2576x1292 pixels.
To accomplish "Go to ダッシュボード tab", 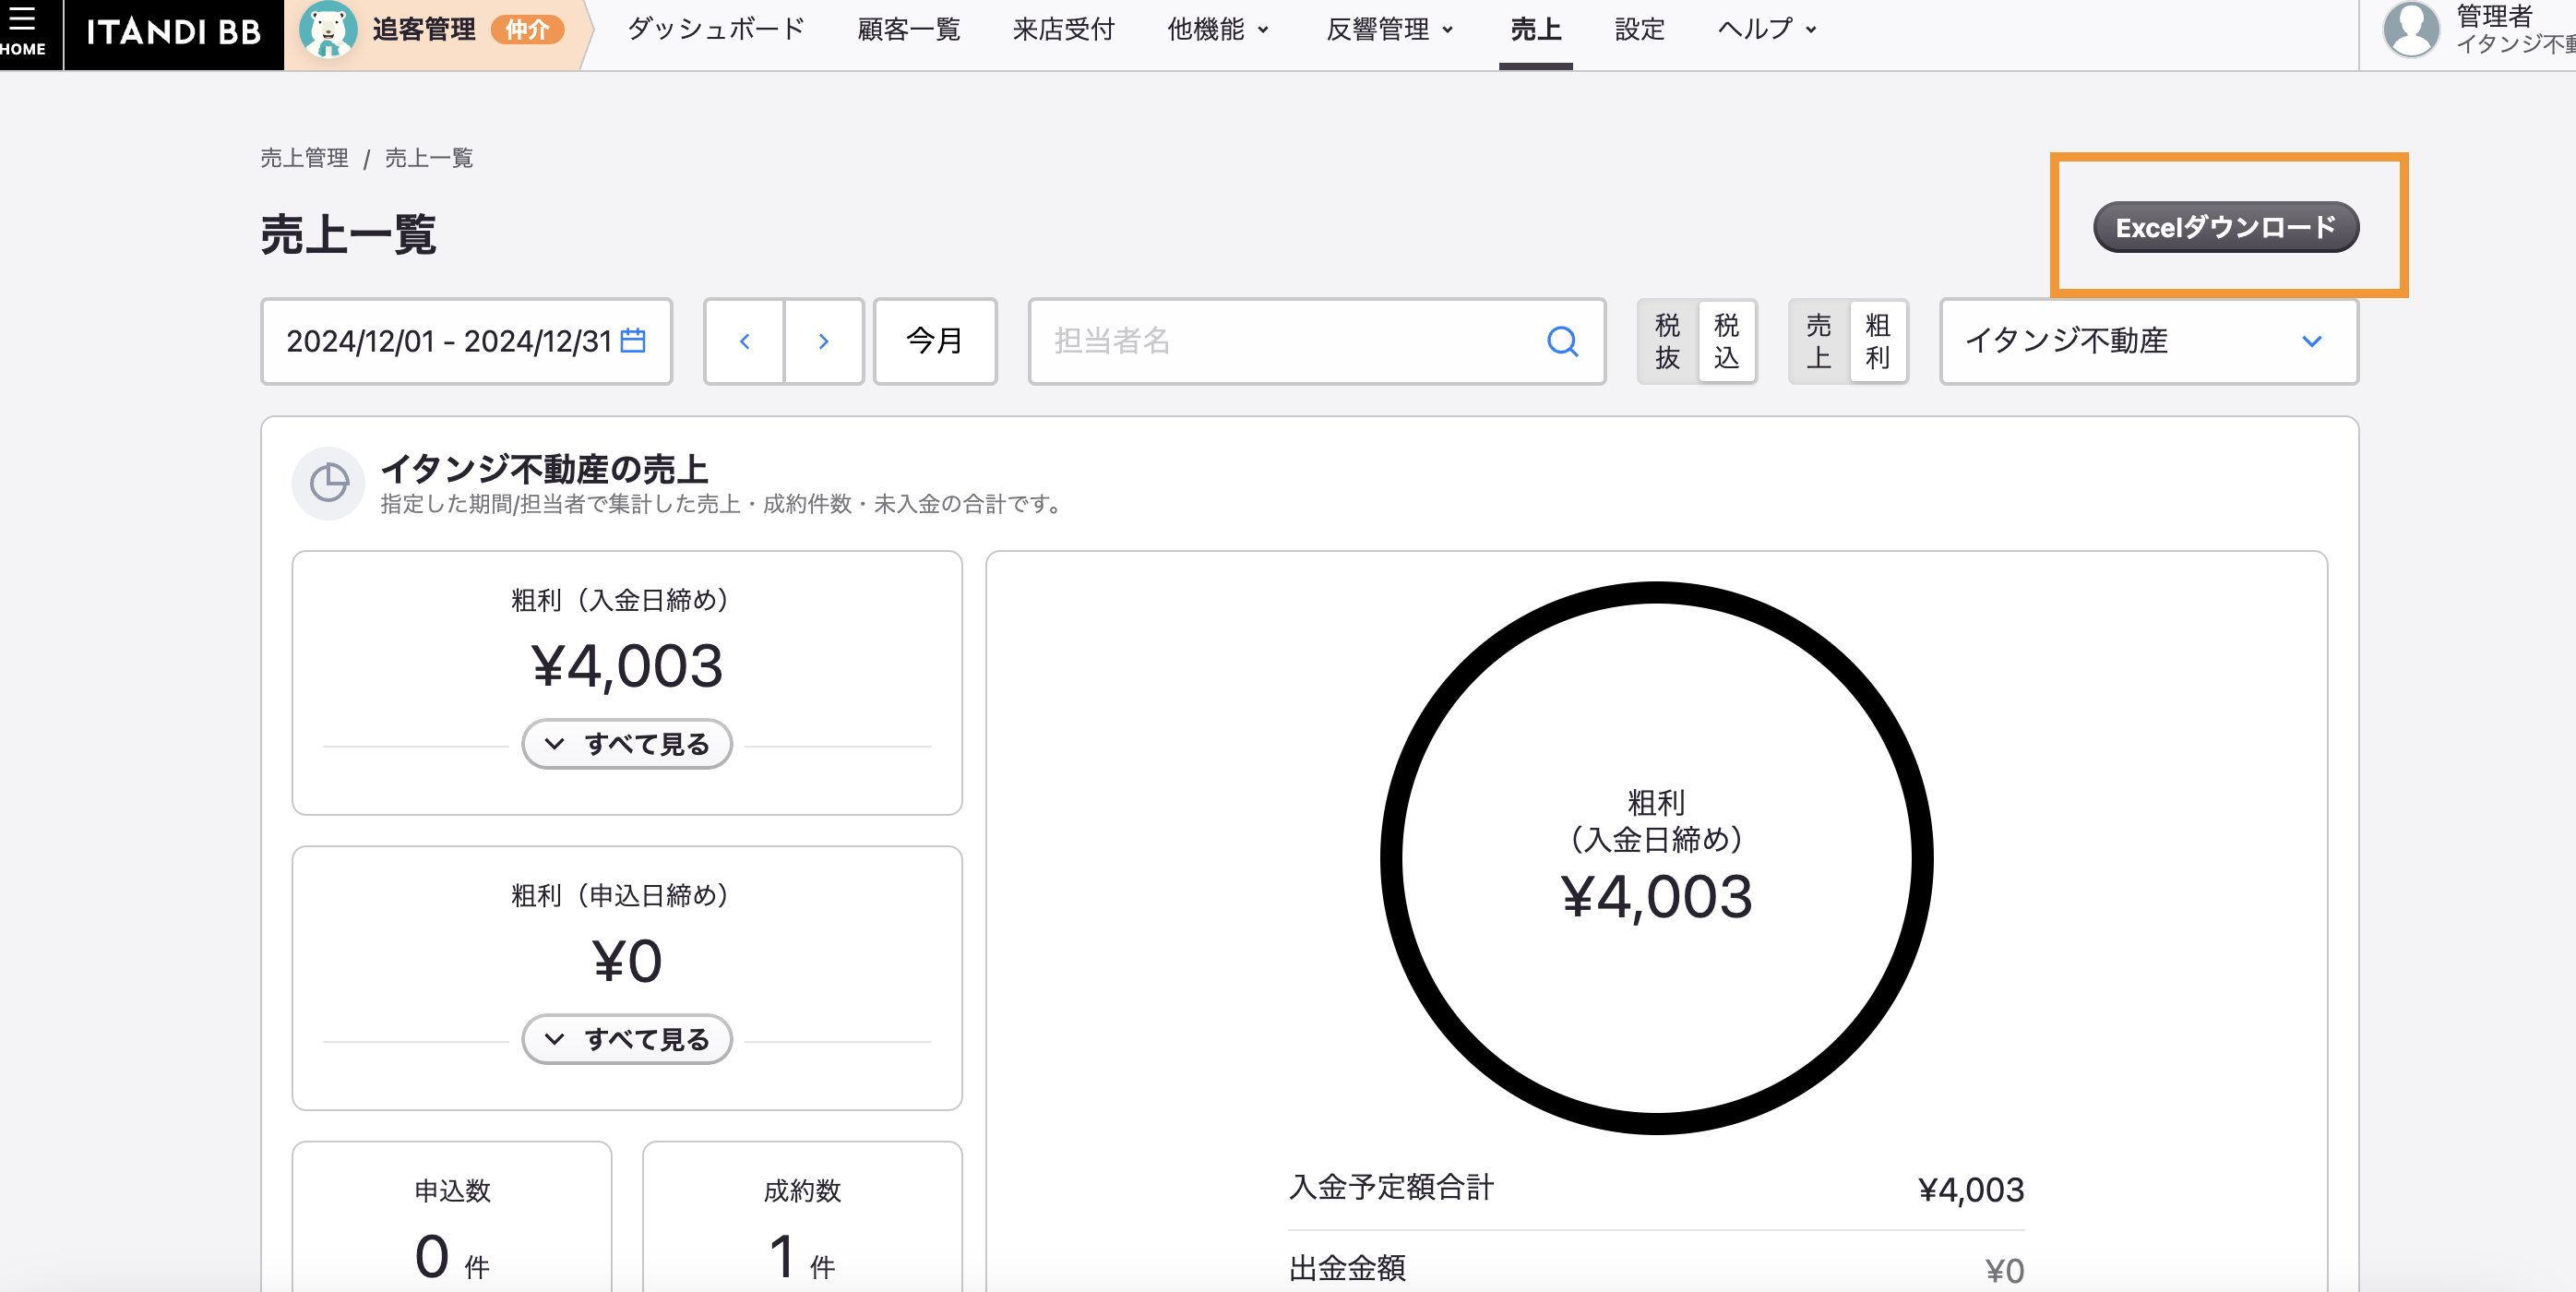I will pyautogui.click(x=716, y=30).
